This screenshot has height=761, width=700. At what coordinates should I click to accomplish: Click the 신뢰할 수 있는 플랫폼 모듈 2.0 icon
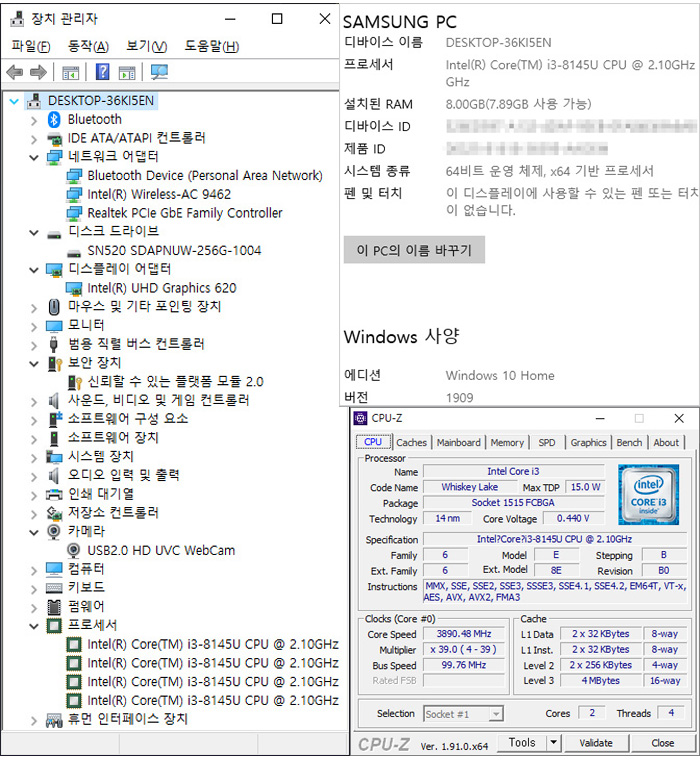tap(74, 382)
